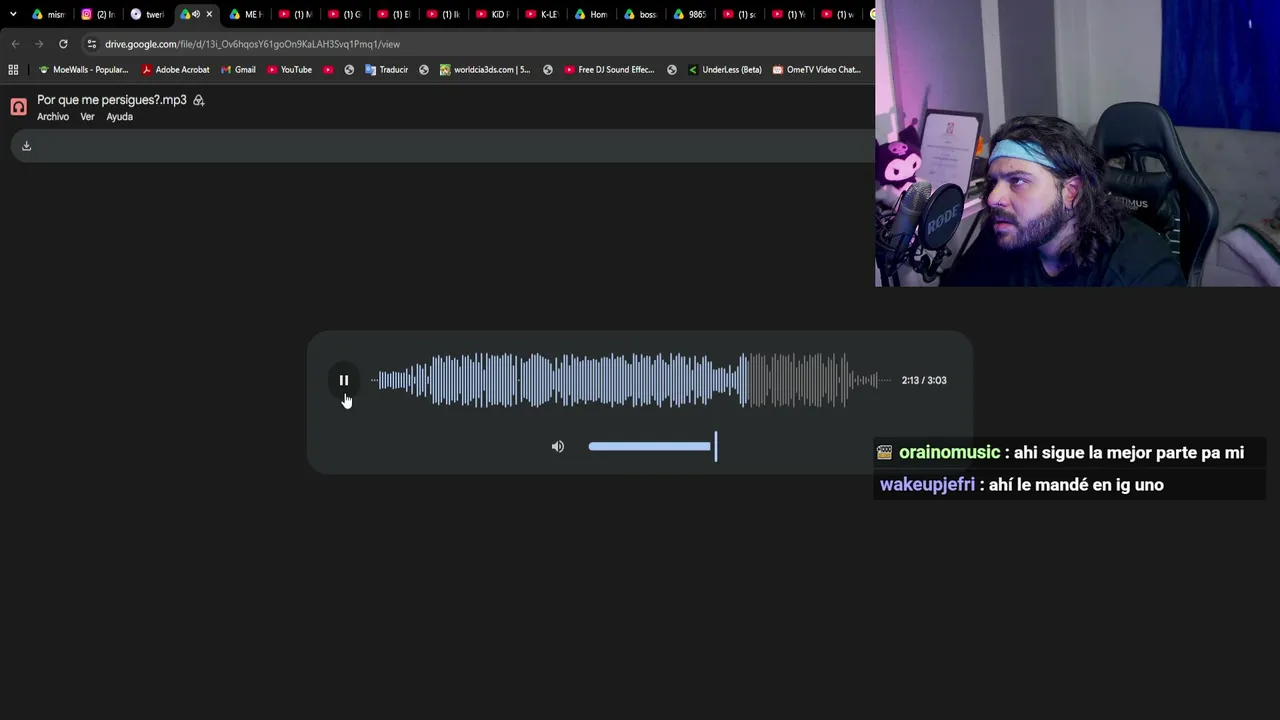Reload the current page

63,44
